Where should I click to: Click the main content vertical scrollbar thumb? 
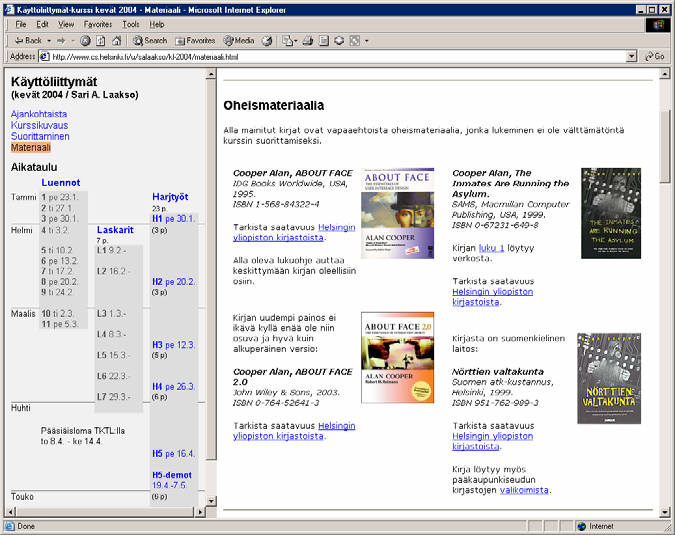665,145
